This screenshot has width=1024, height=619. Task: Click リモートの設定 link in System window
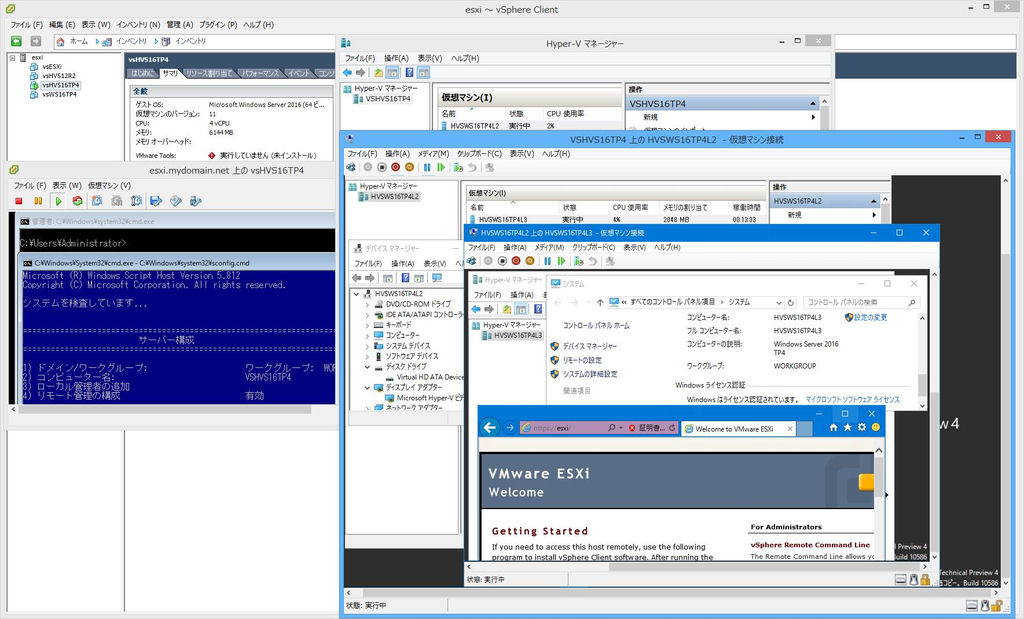(x=583, y=360)
